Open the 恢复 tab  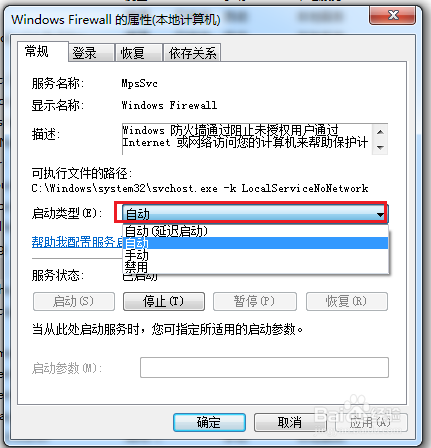139,53
